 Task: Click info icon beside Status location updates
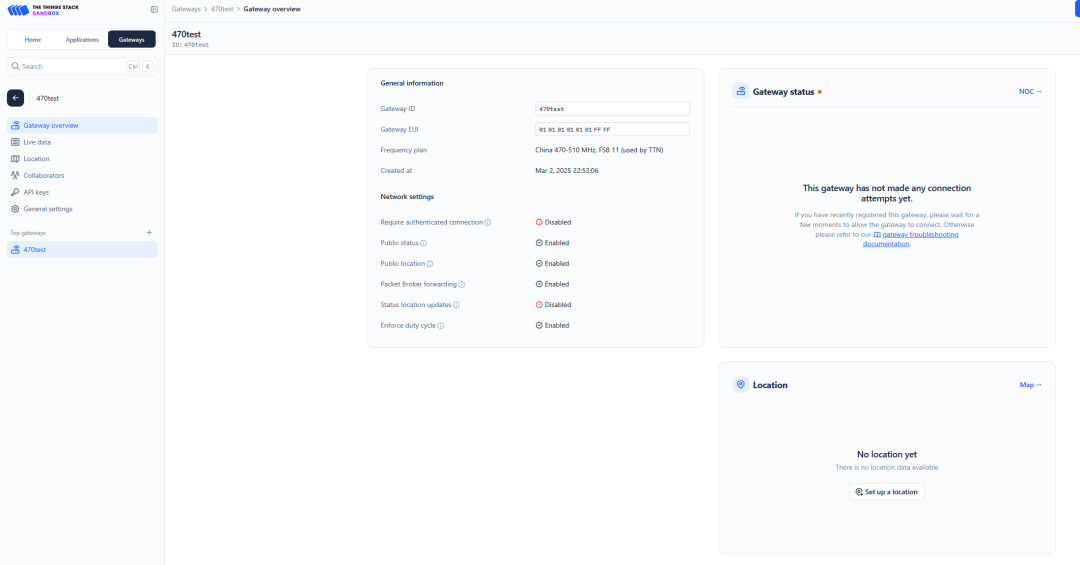point(456,305)
